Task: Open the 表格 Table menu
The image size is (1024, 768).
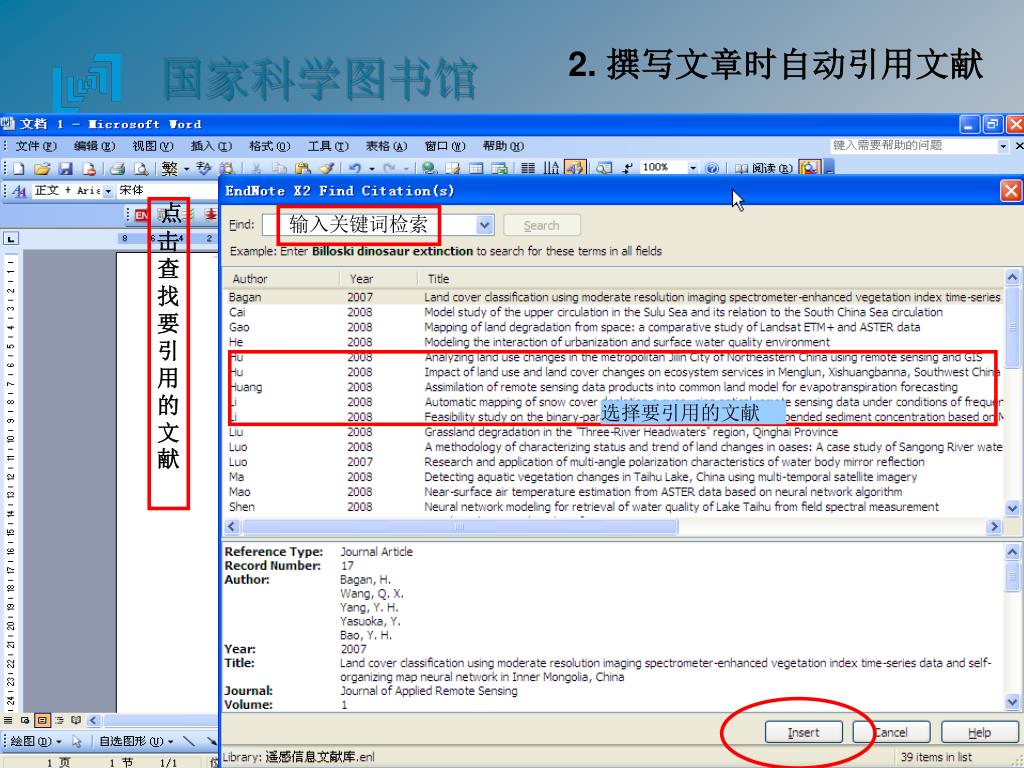Action: pyautogui.click(x=386, y=146)
